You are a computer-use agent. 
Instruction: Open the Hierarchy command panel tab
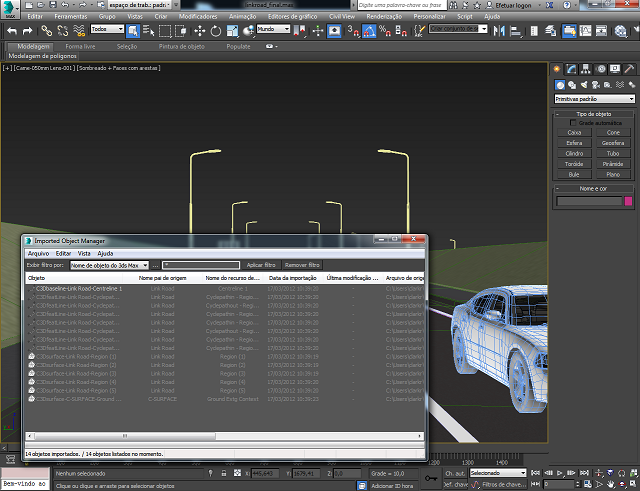pyautogui.click(x=587, y=69)
